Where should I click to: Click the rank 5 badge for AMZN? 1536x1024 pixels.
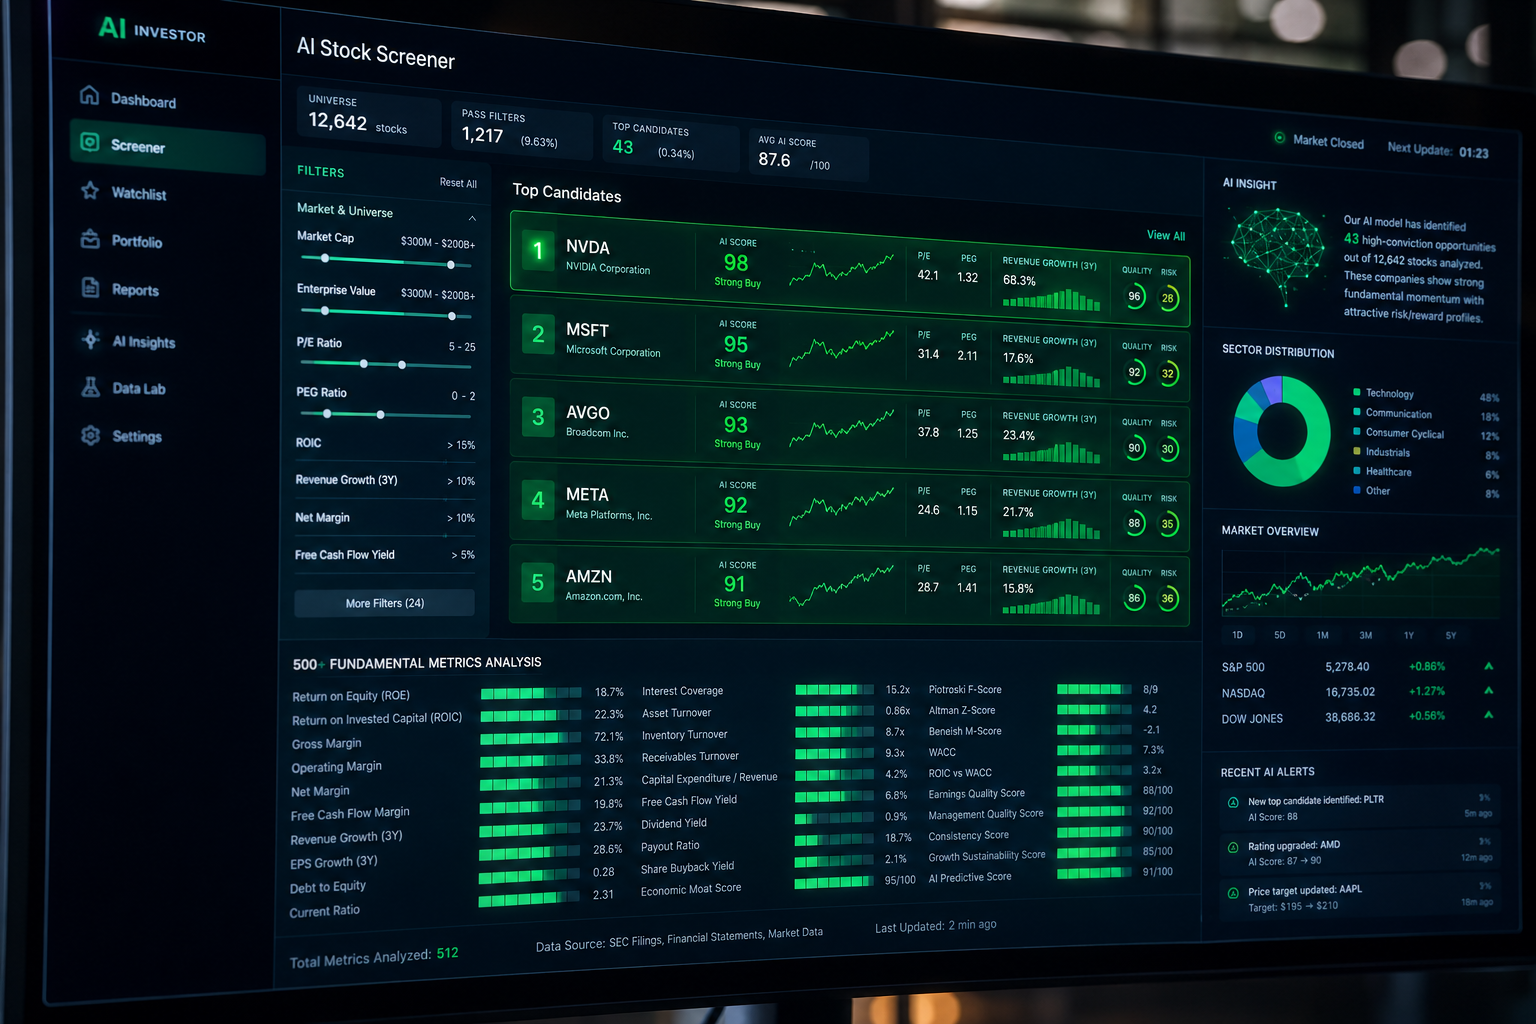pyautogui.click(x=538, y=582)
